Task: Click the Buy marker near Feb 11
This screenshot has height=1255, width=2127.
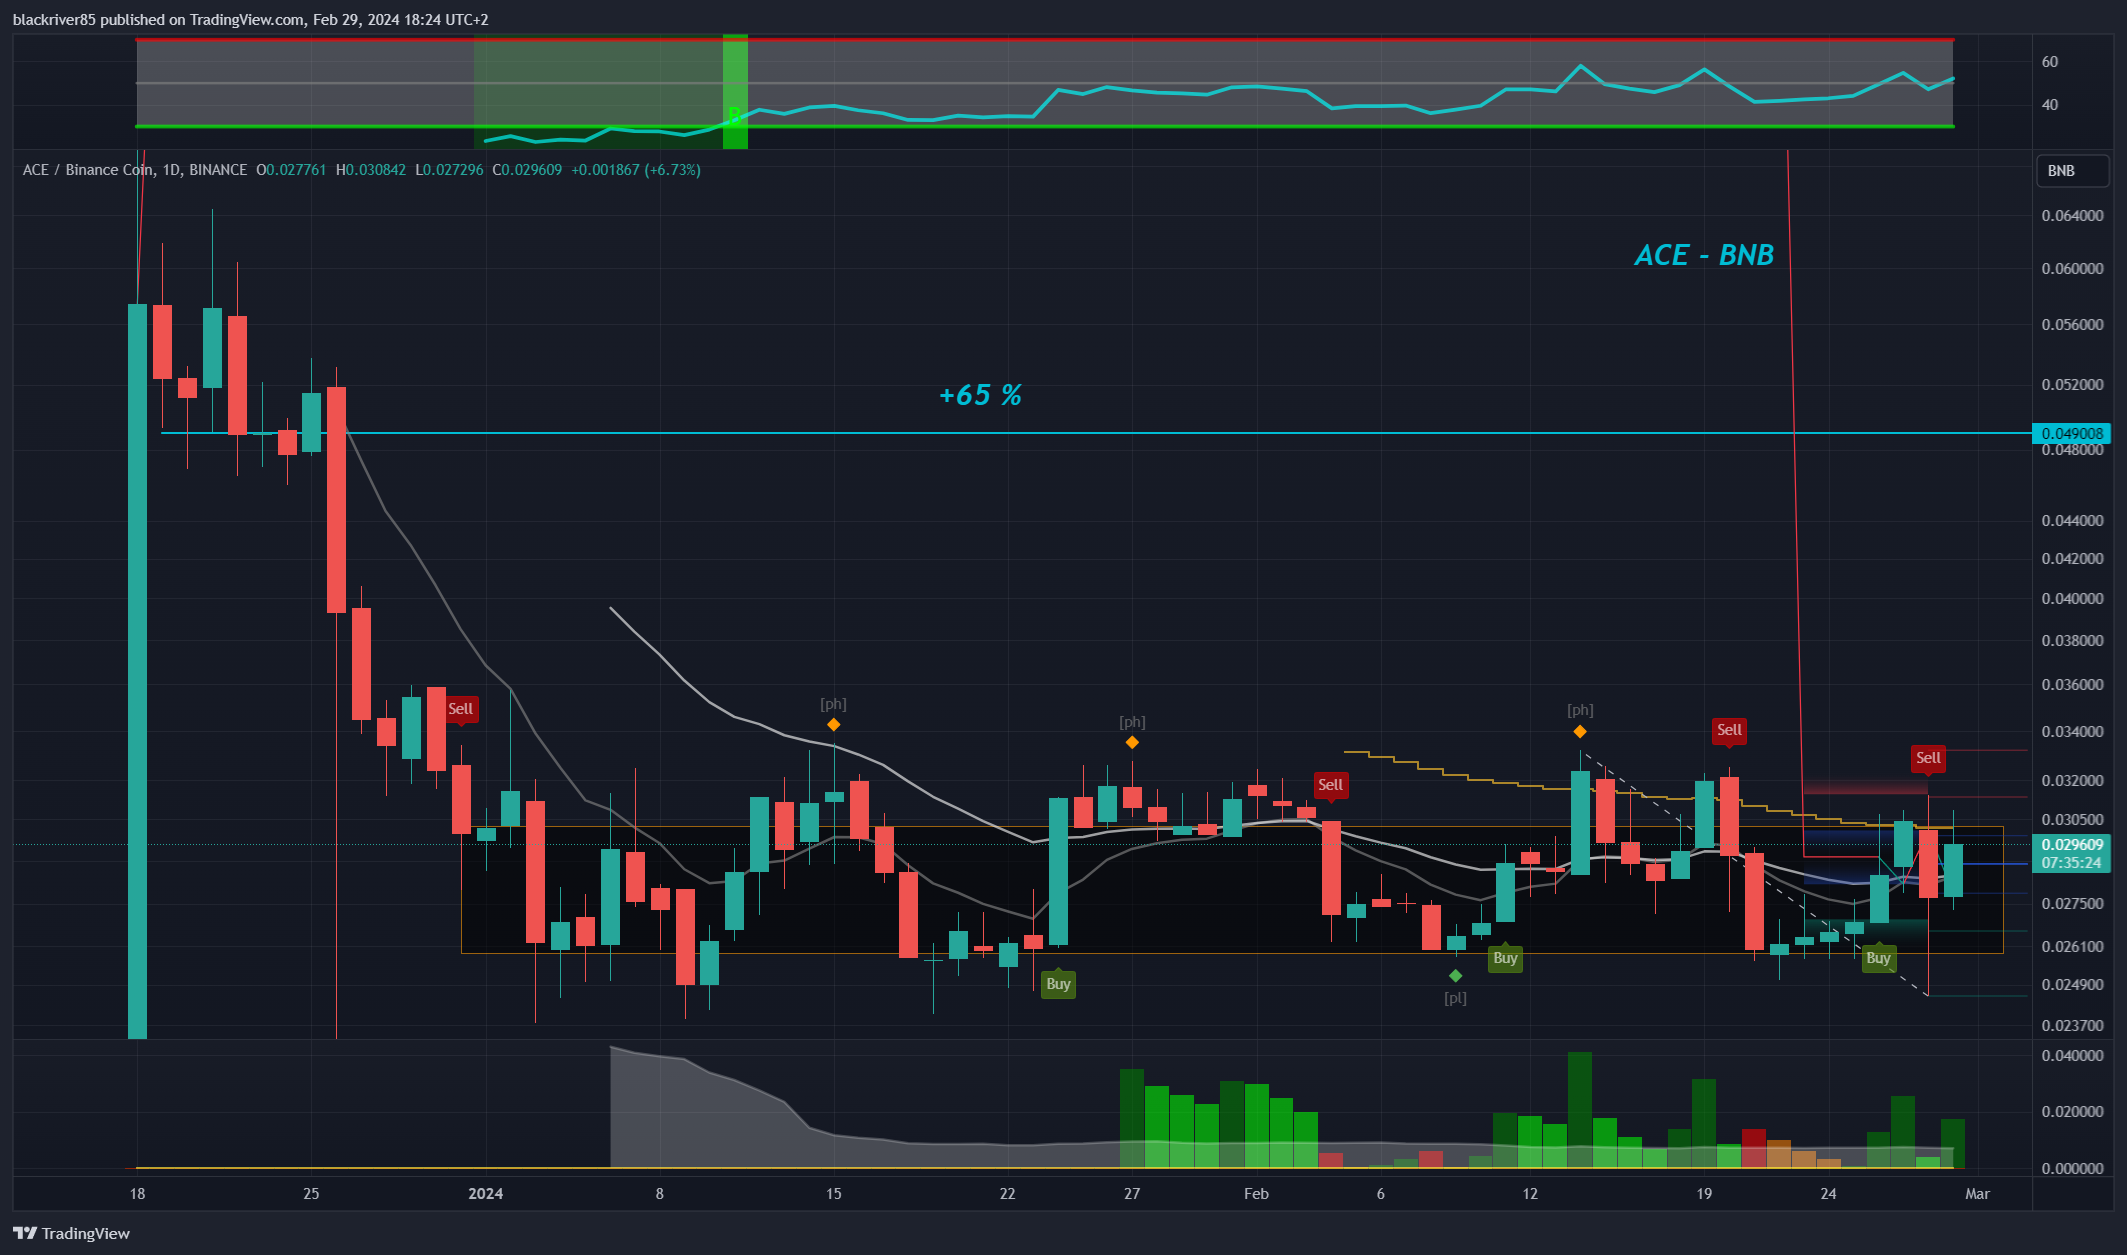Action: pyautogui.click(x=1505, y=958)
